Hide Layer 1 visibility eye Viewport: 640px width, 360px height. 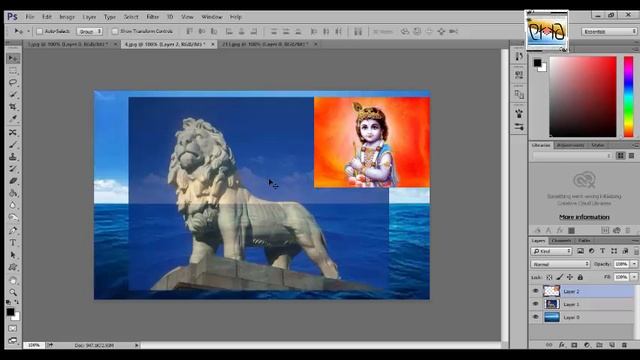point(536,304)
